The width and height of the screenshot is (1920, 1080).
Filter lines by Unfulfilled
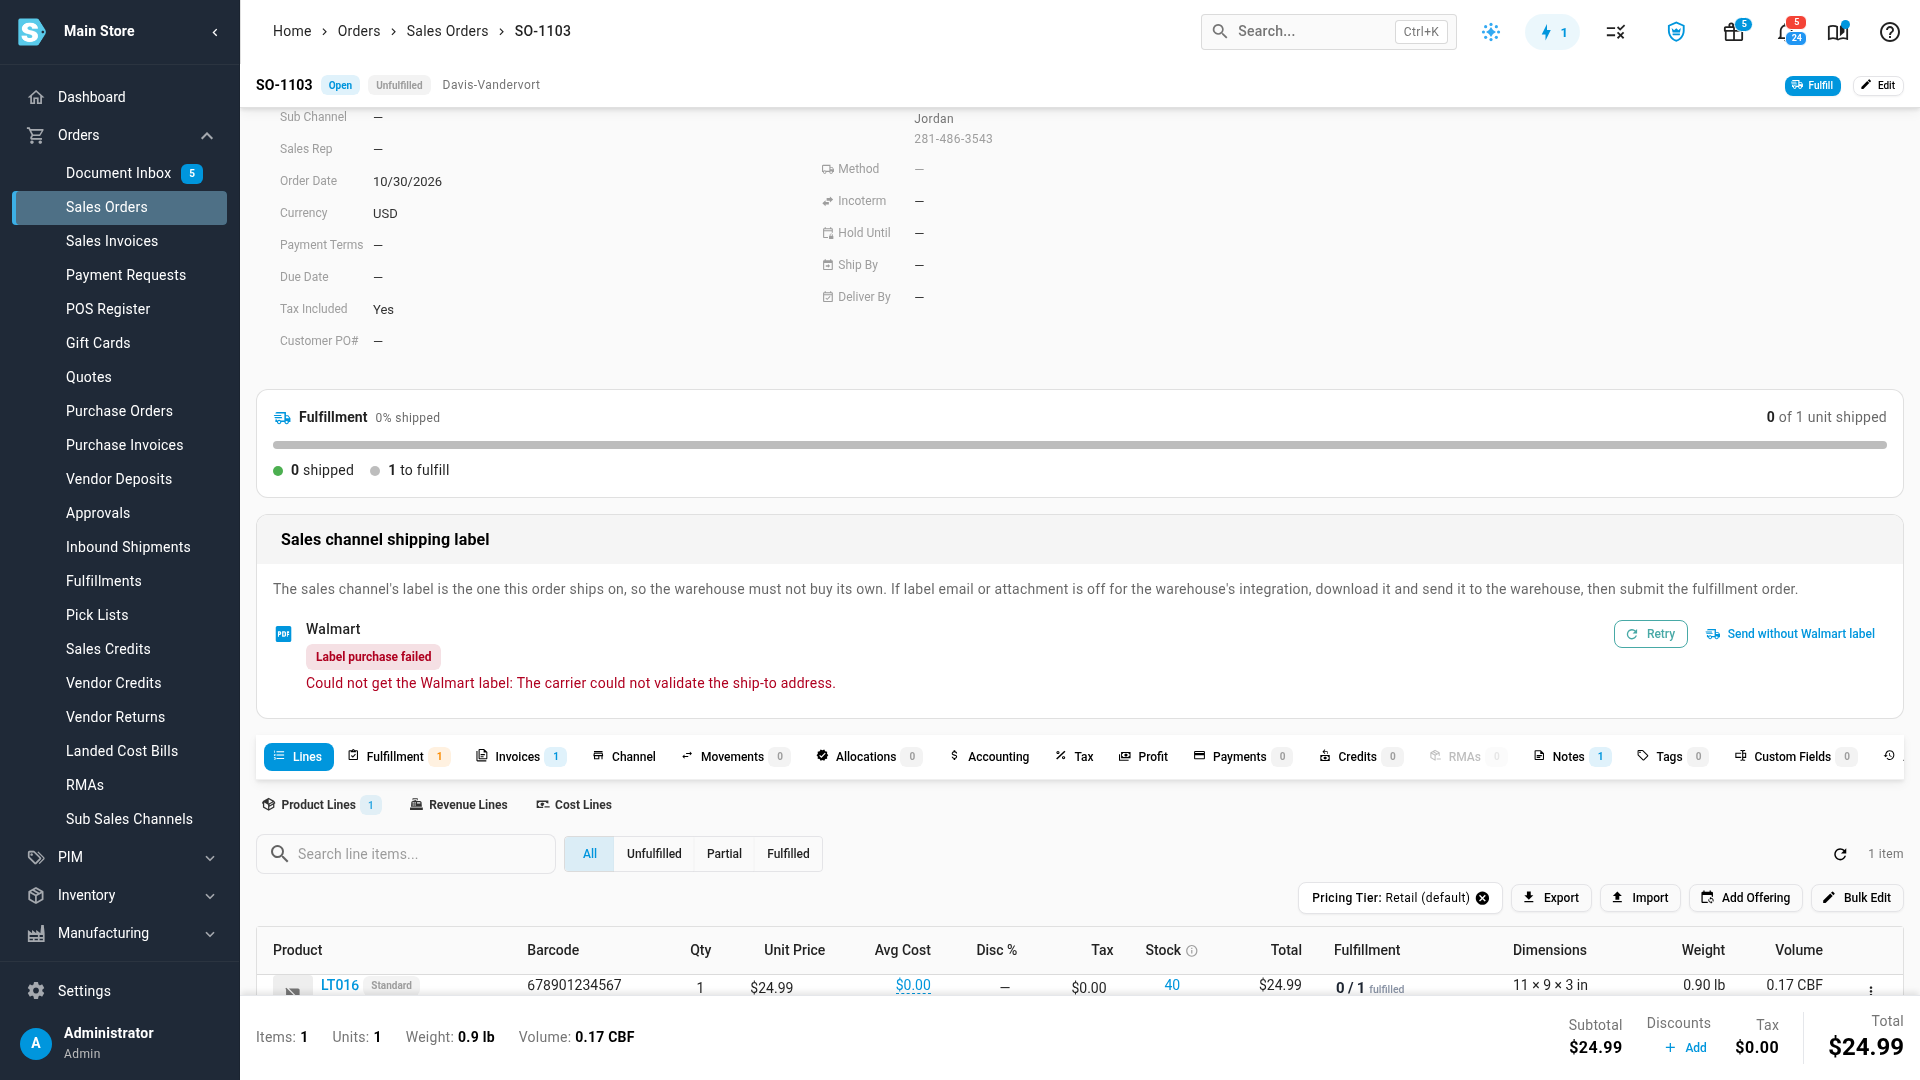pos(654,854)
